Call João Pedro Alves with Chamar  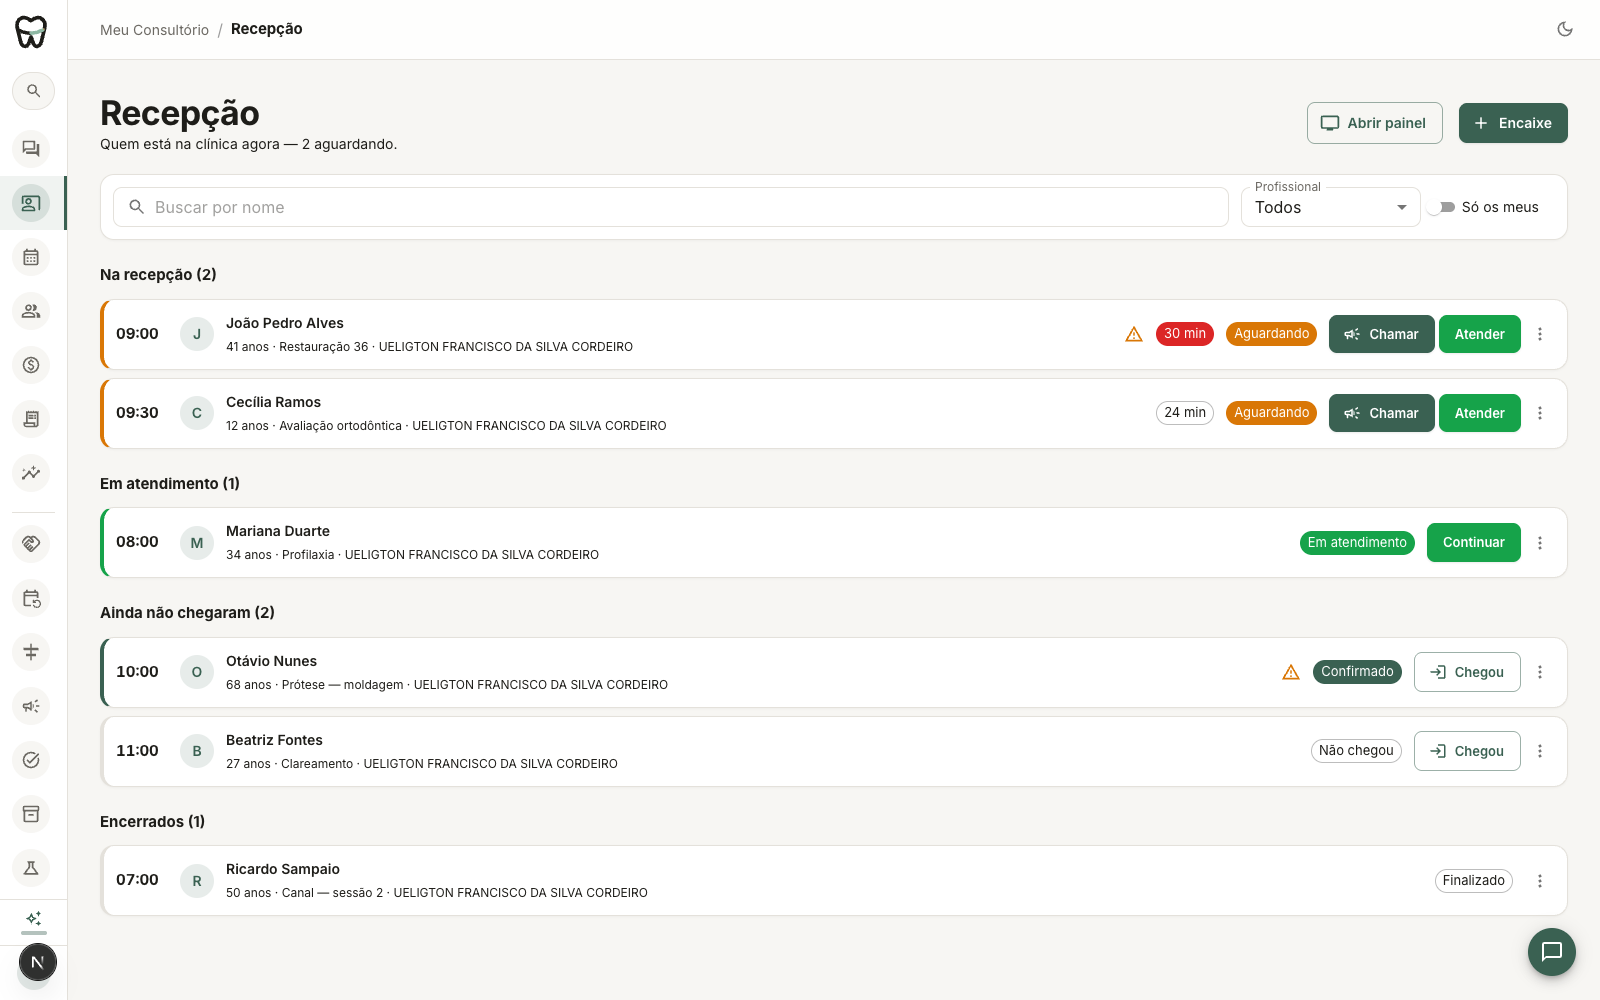point(1381,334)
